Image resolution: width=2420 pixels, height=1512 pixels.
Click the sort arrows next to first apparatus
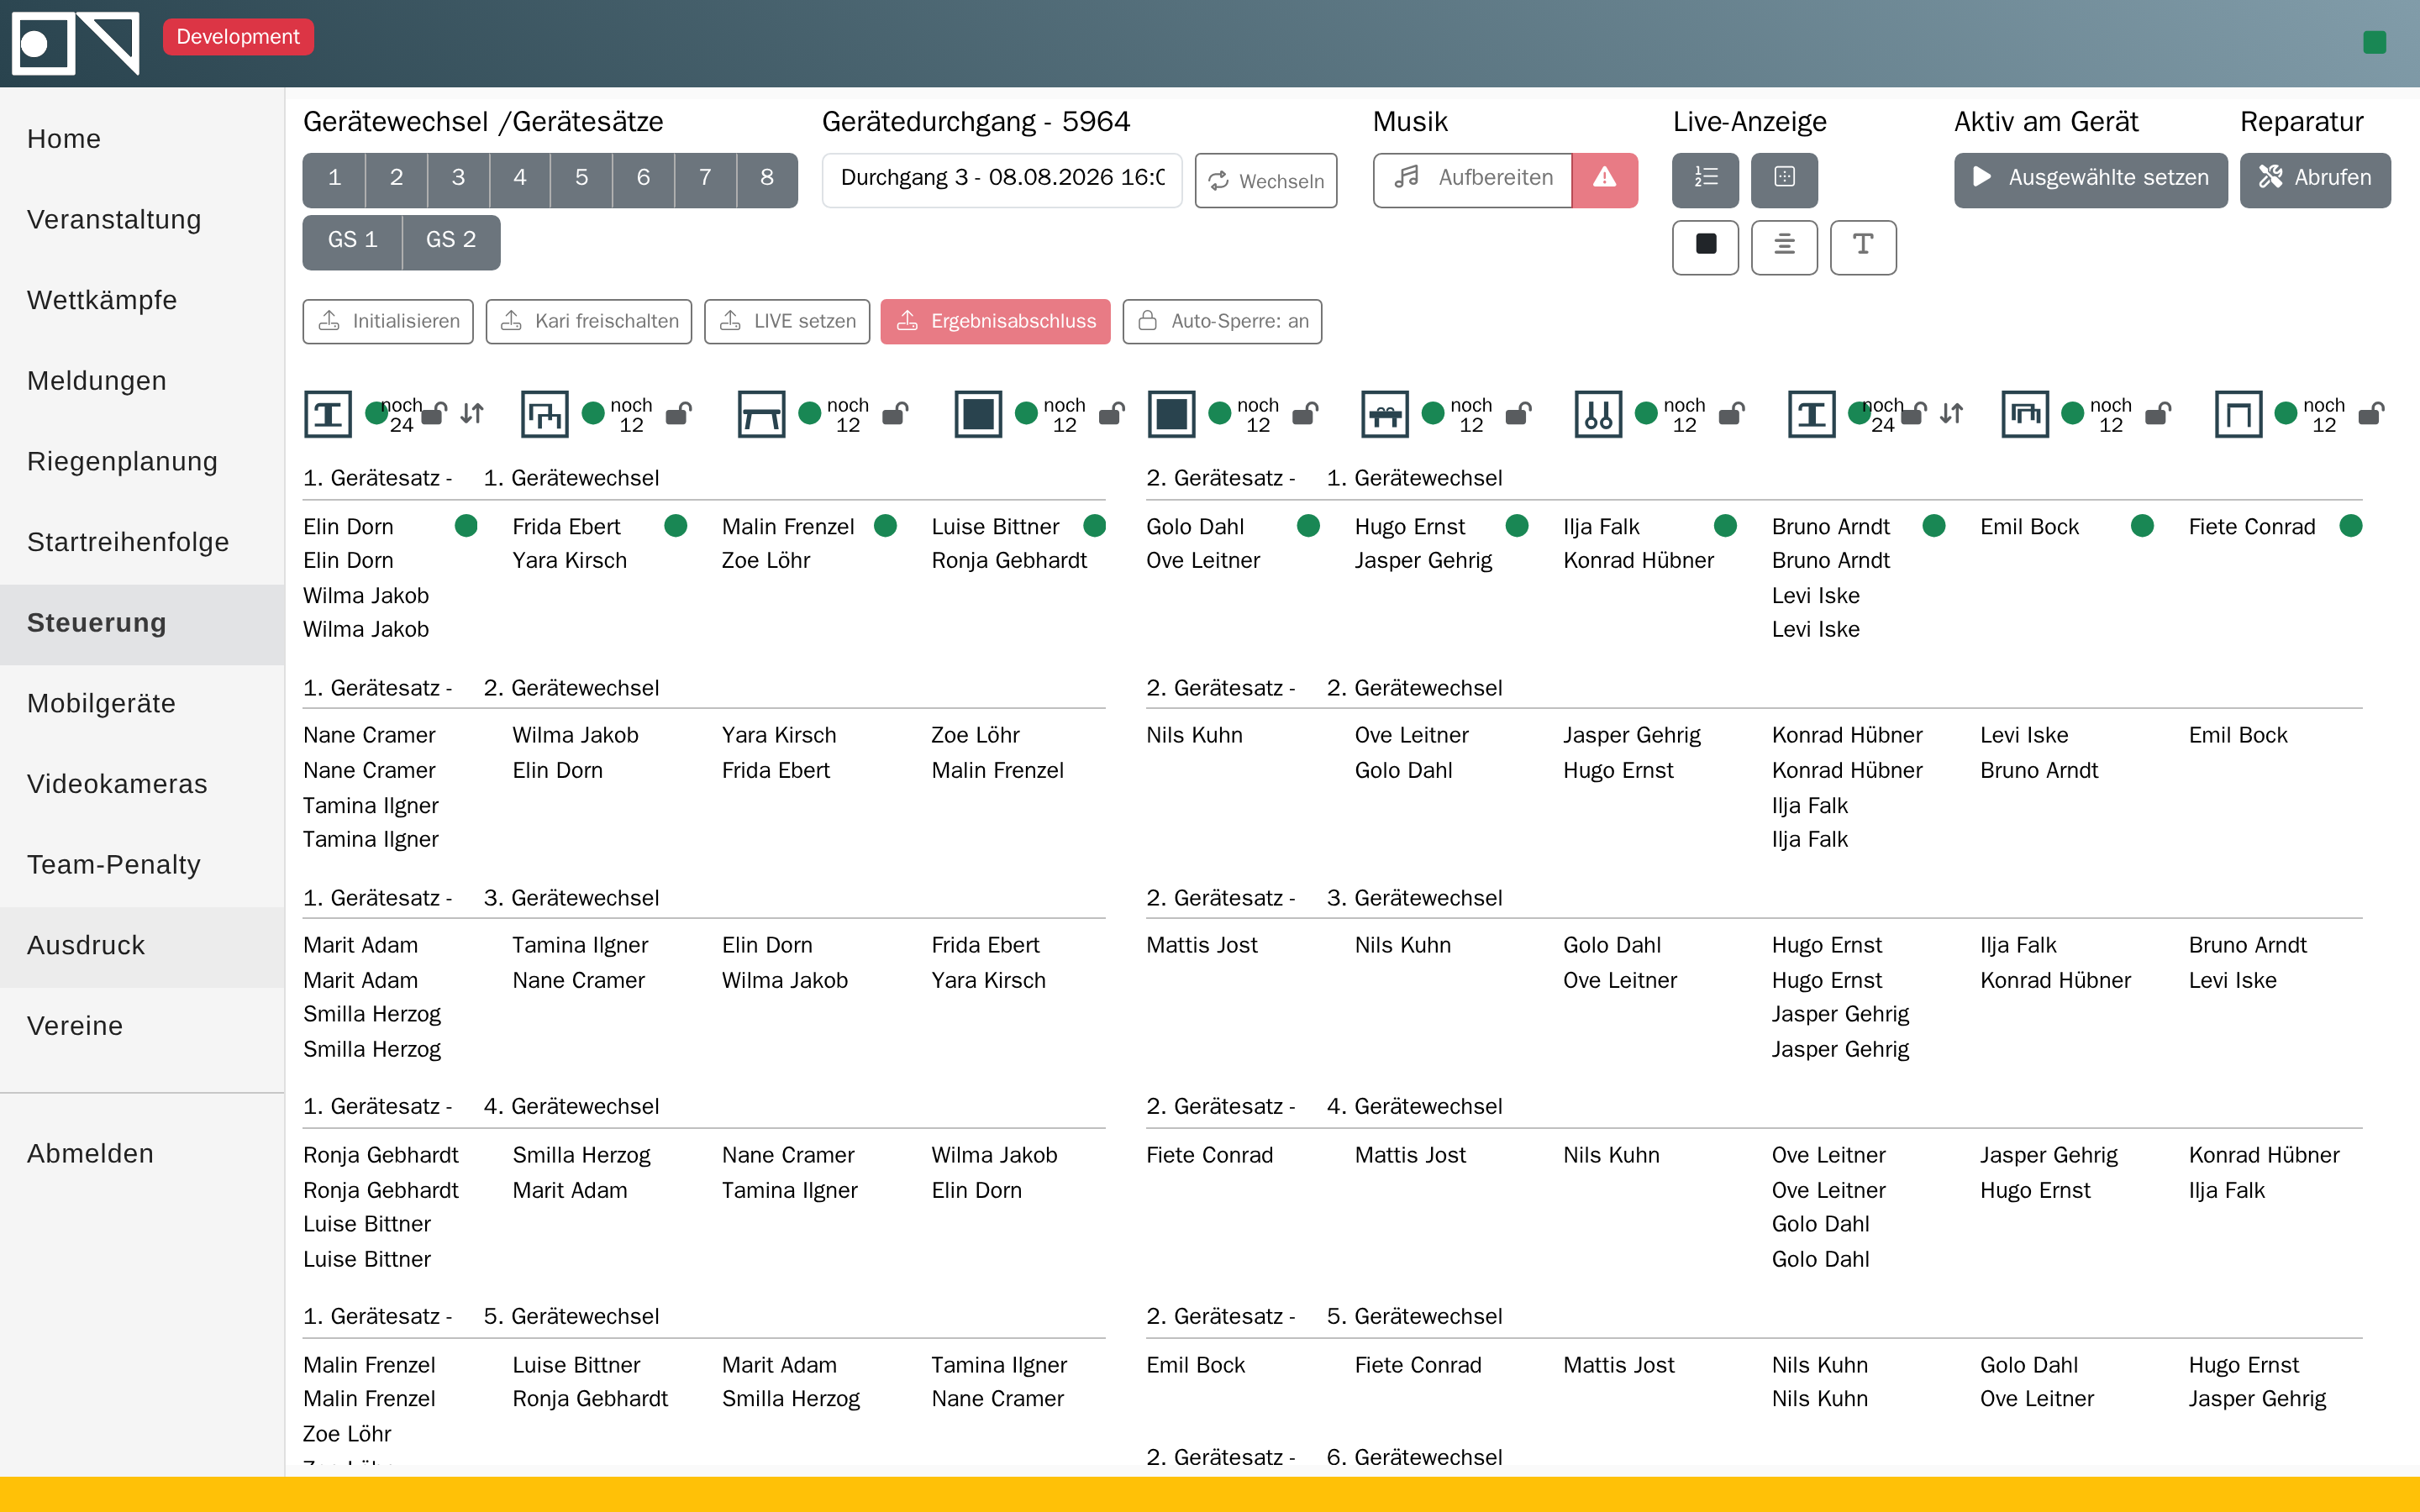472,413
